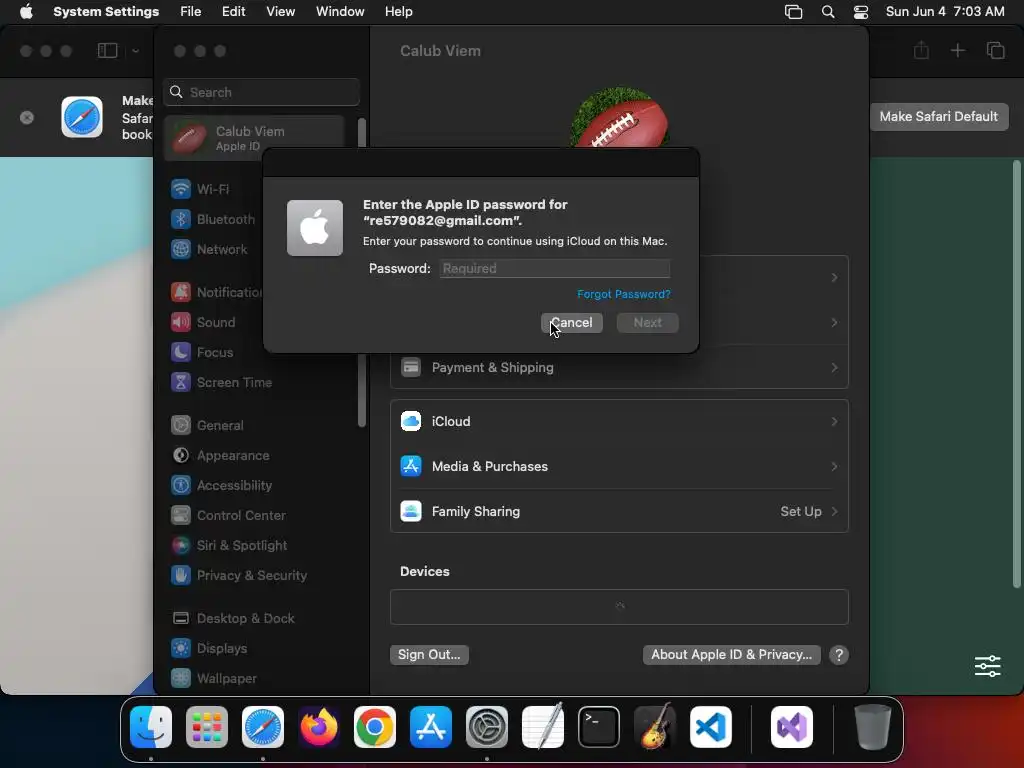Open the Apple menu
This screenshot has height=768, width=1024.
pos(26,12)
